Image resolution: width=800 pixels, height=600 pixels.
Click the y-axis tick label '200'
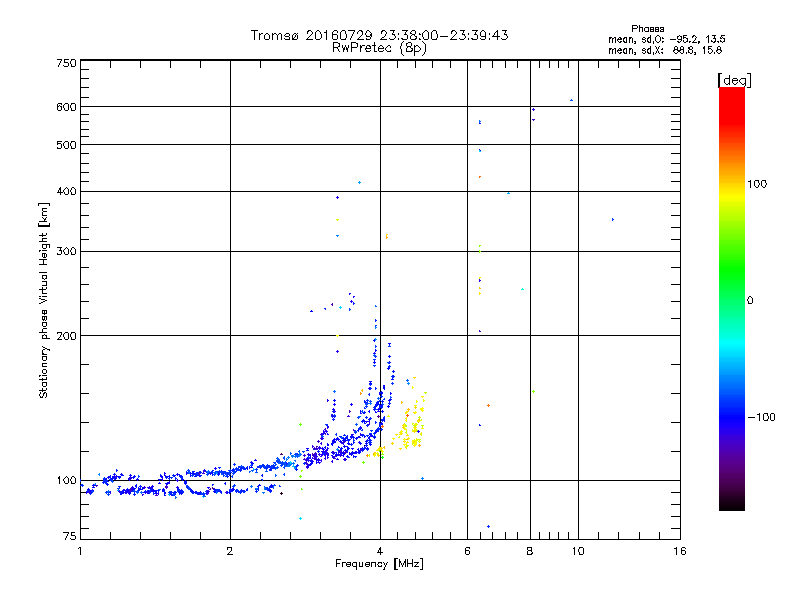pyautogui.click(x=66, y=336)
